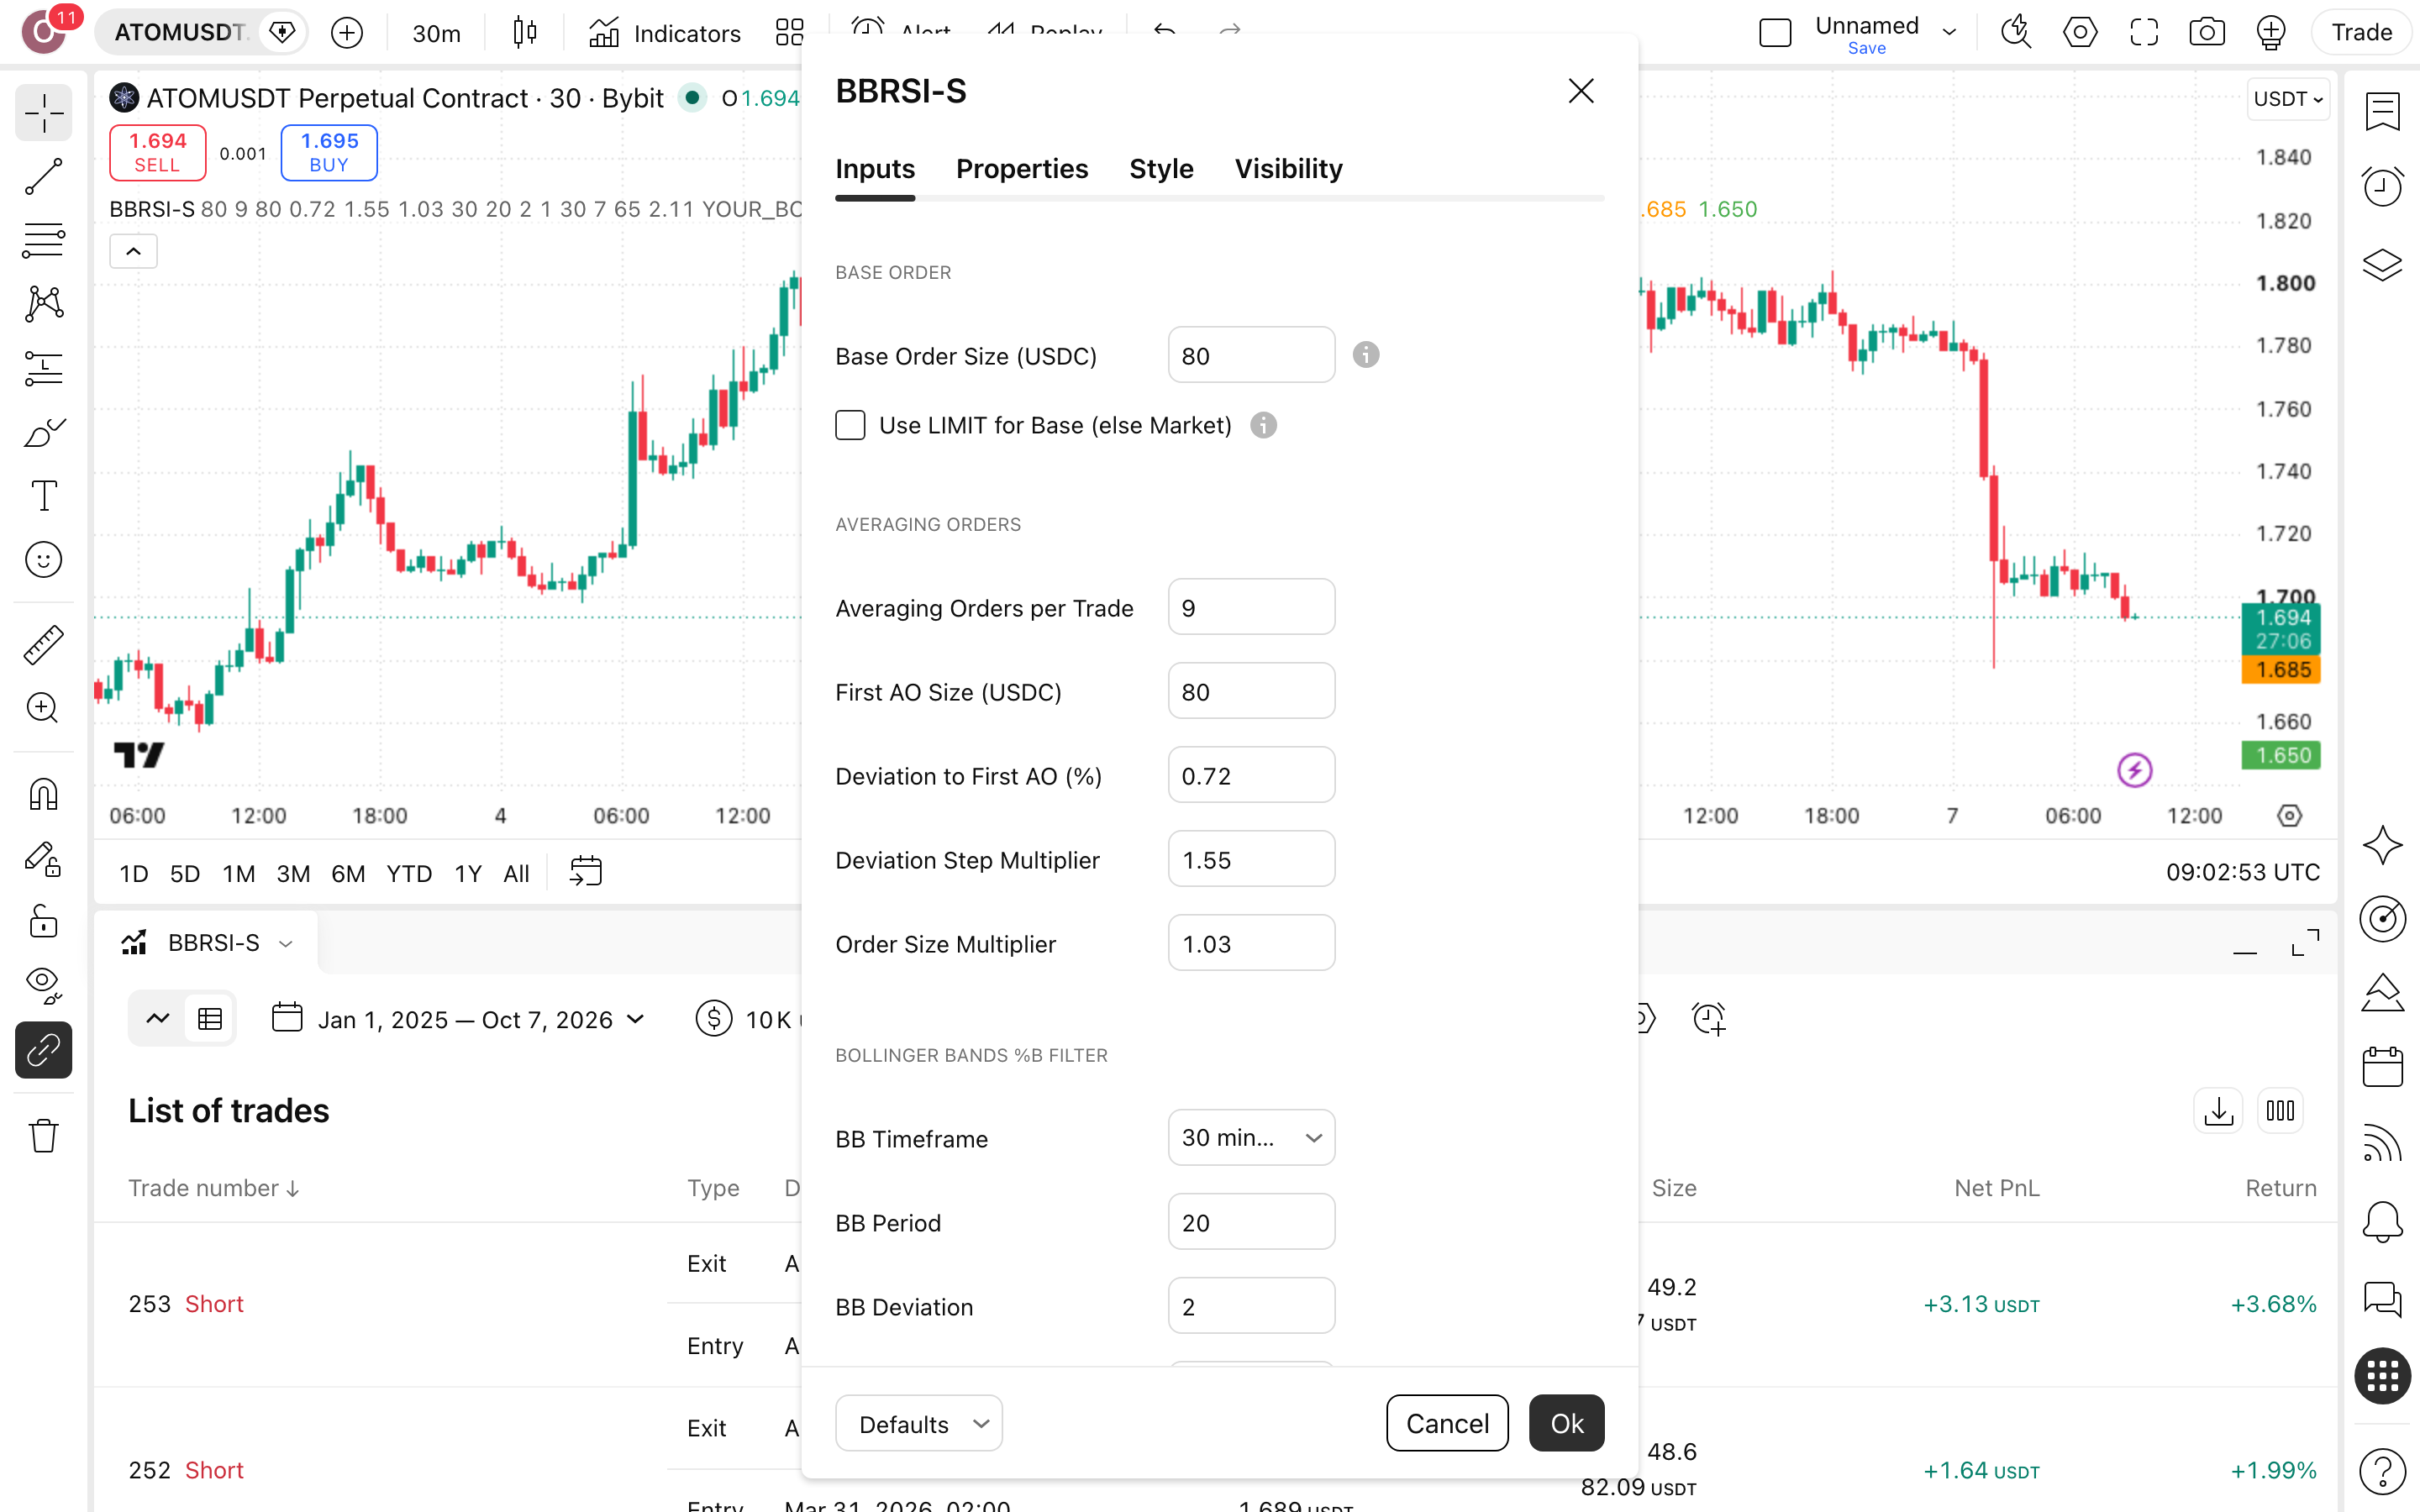The width and height of the screenshot is (2420, 1512).
Task: Toggle stay in drawing mode link icon
Action: click(43, 1050)
